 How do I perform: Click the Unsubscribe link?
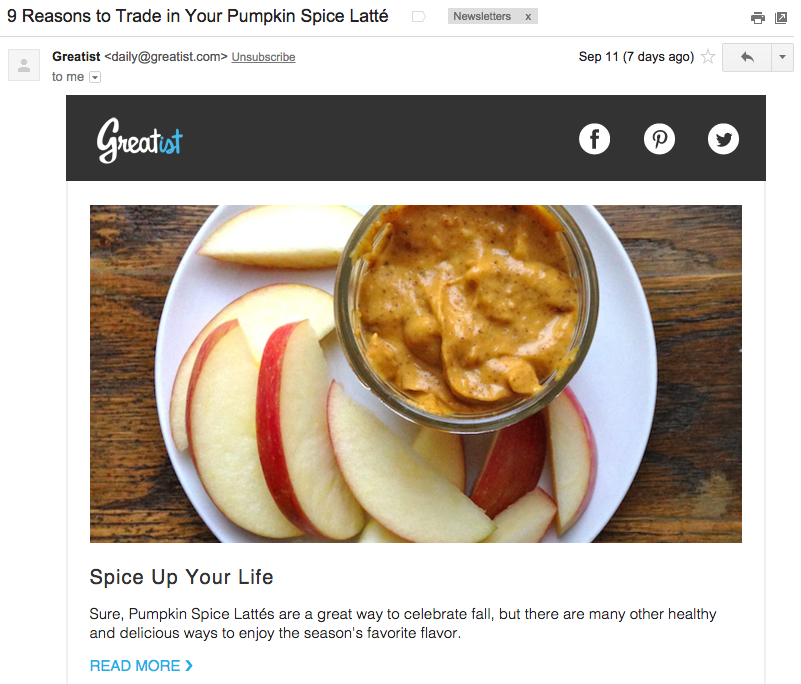pos(264,57)
